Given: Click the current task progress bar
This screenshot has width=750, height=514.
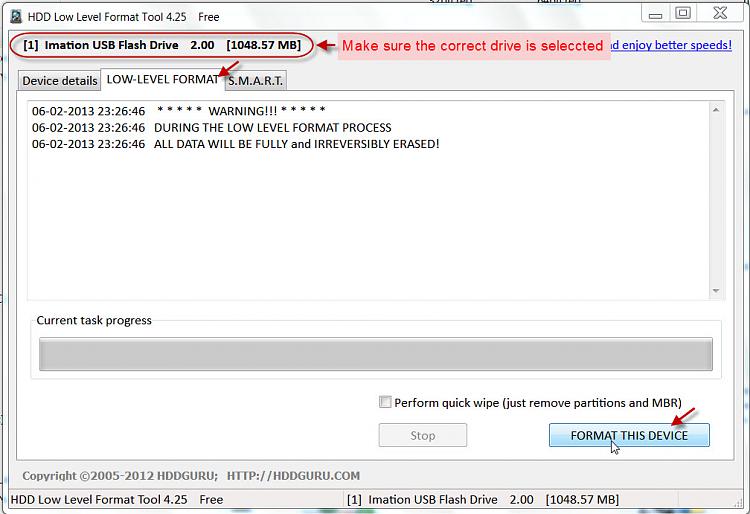Looking at the screenshot, I should coord(375,354).
